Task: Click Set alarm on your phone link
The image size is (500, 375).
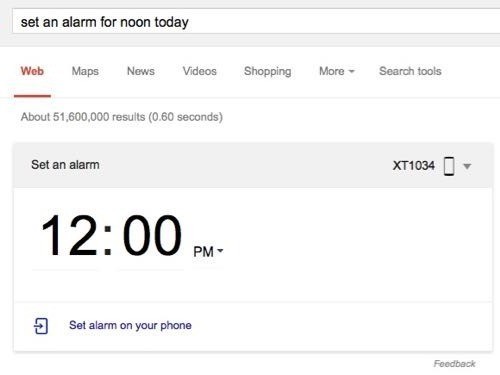Action: coord(130,325)
